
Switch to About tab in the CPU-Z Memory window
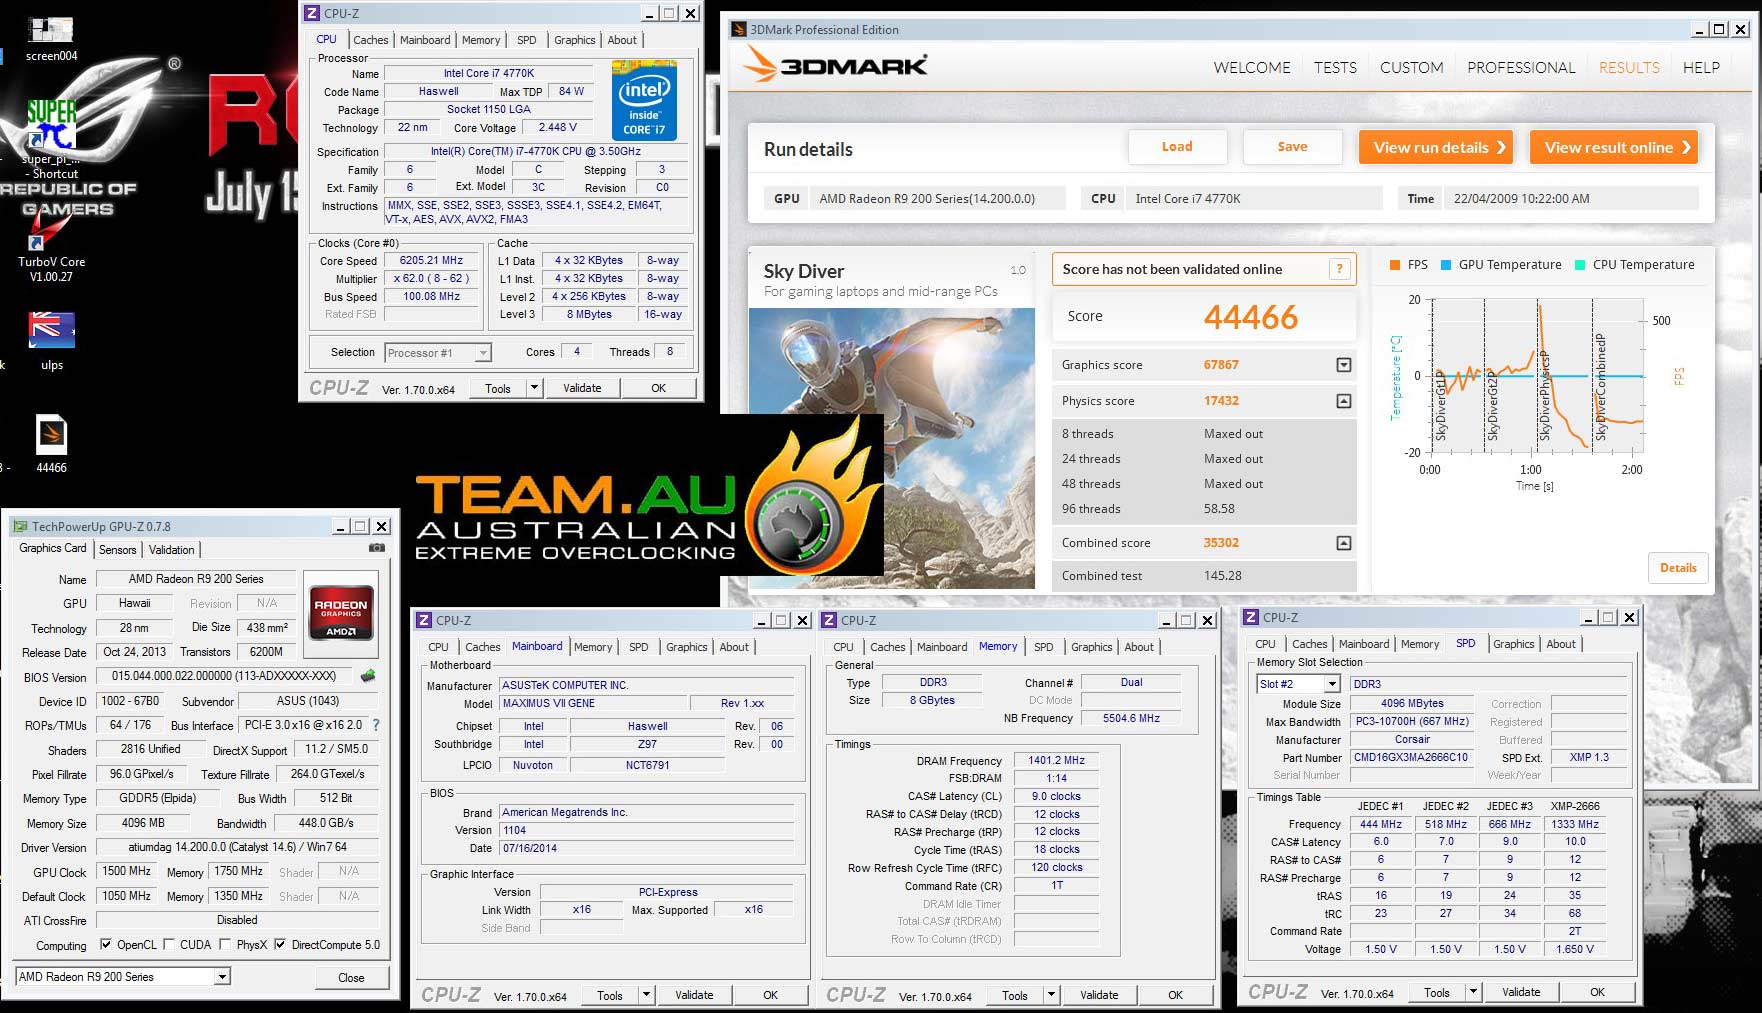[1139, 647]
